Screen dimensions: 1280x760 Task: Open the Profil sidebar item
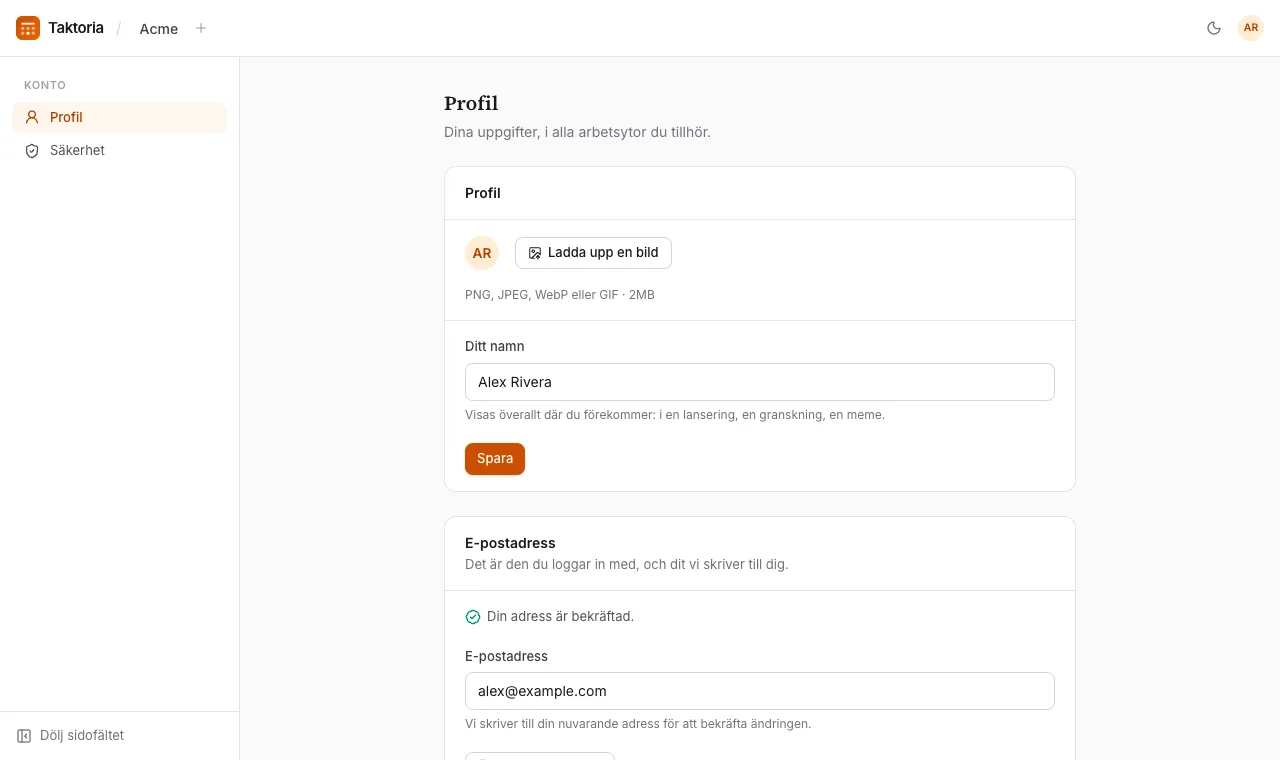pyautogui.click(x=120, y=117)
